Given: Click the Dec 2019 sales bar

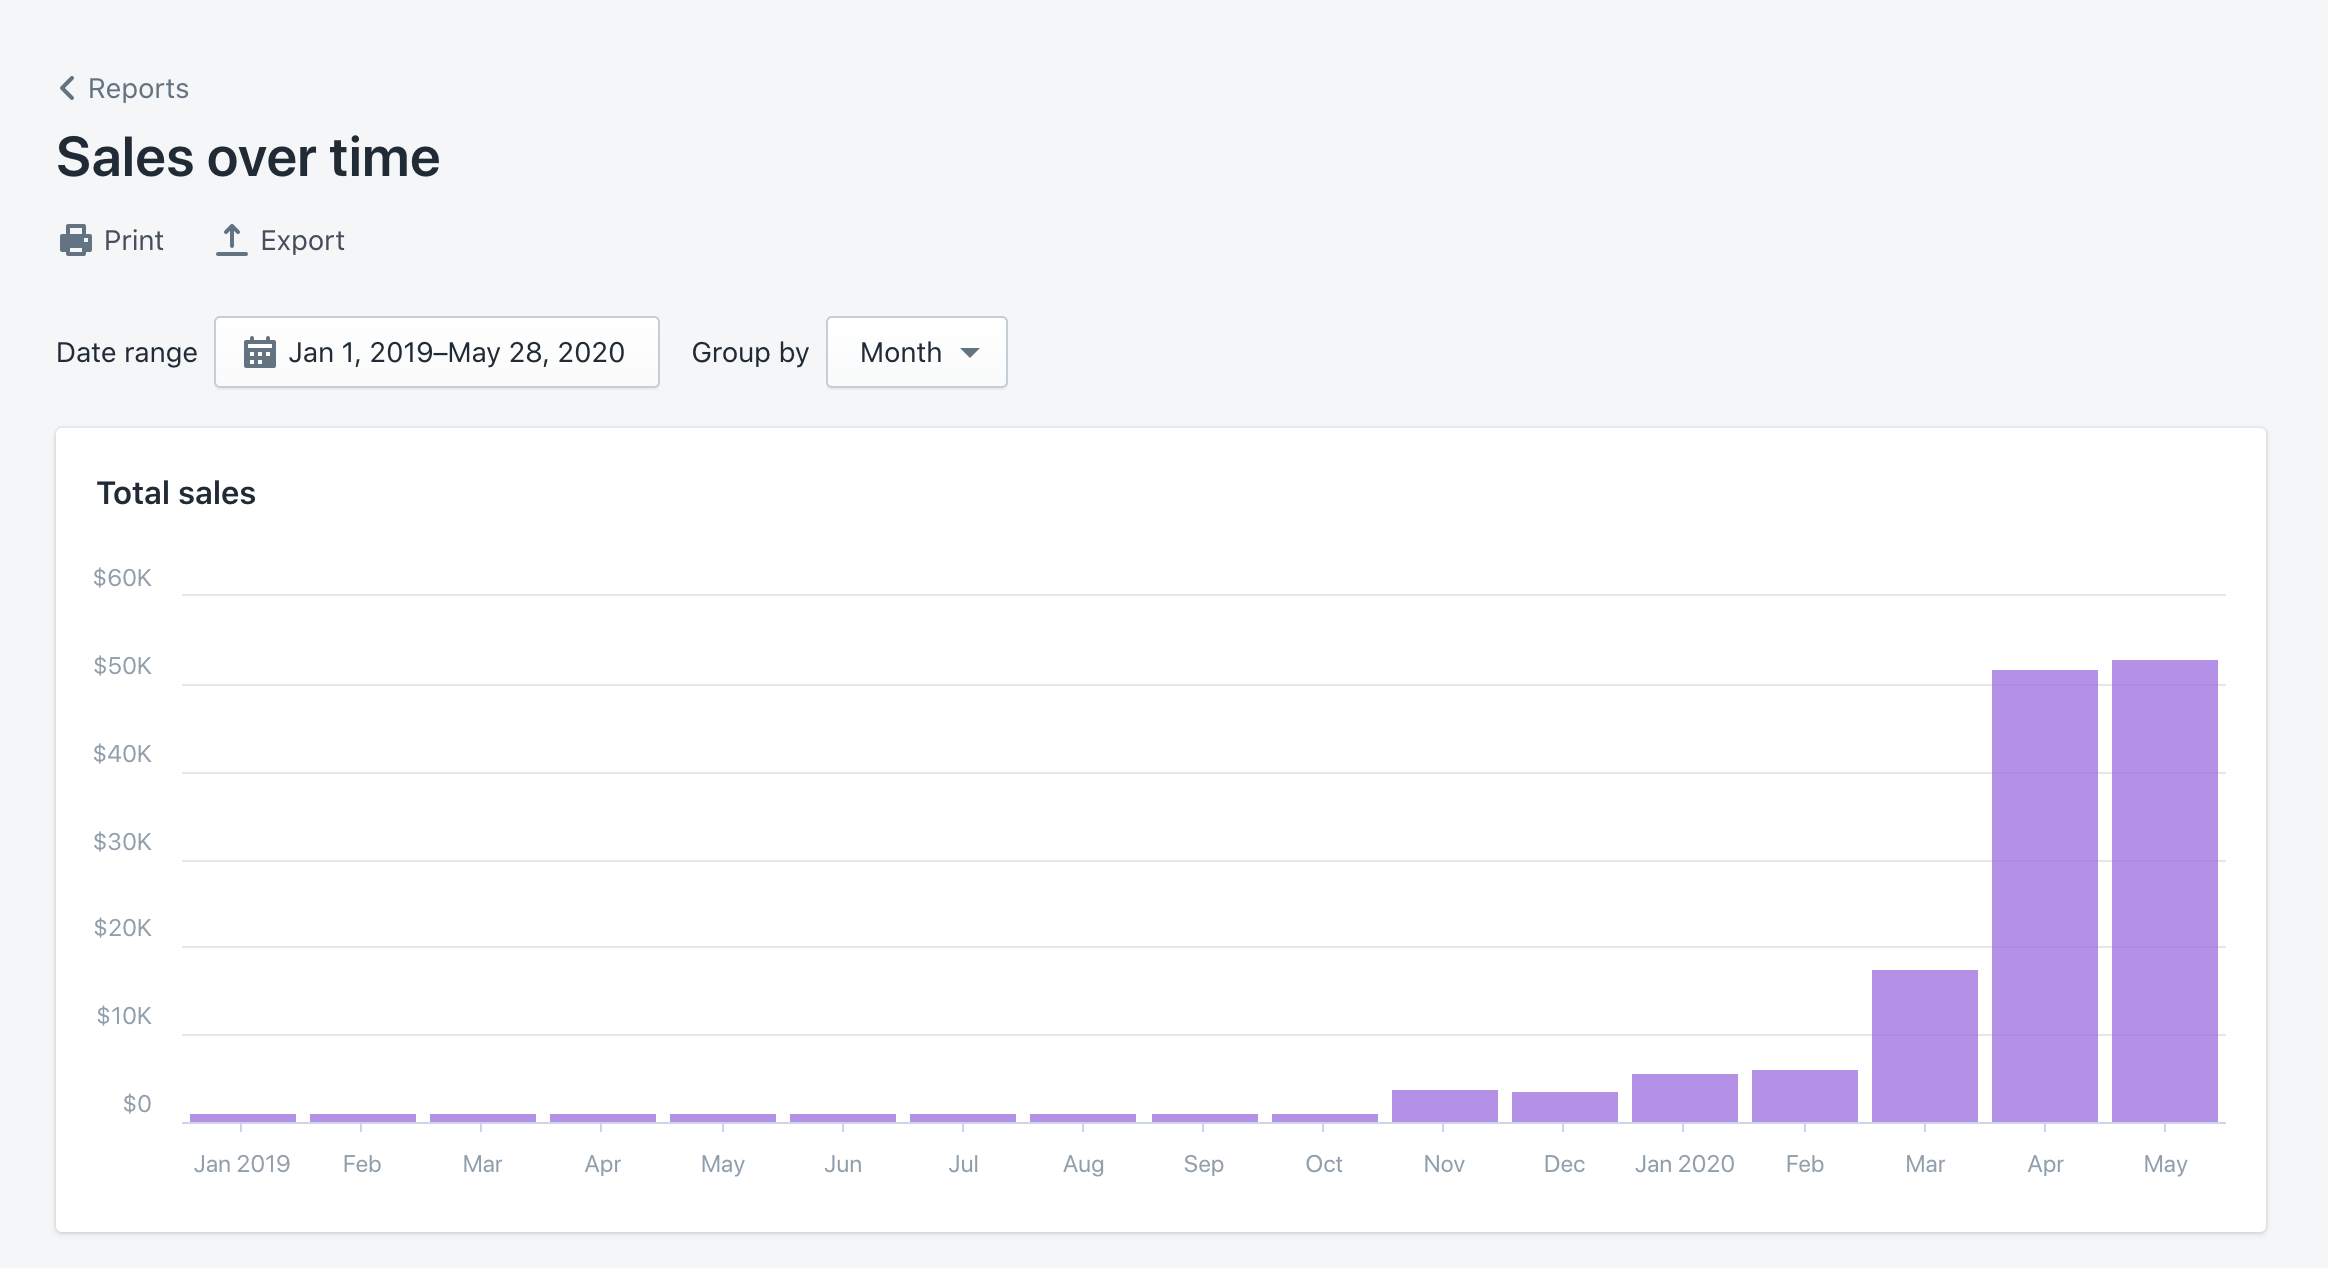Looking at the screenshot, I should (1564, 1107).
